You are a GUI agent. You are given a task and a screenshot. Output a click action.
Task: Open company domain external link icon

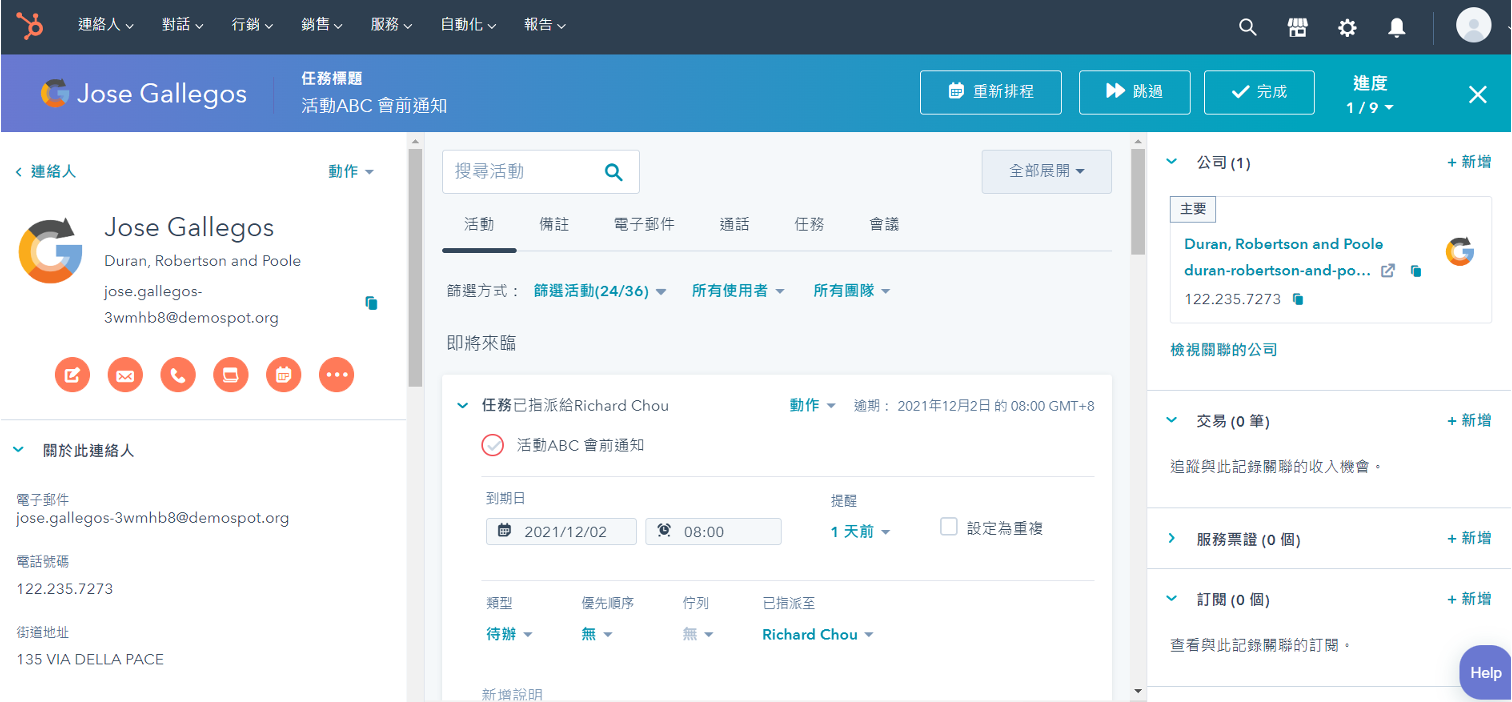click(1388, 271)
